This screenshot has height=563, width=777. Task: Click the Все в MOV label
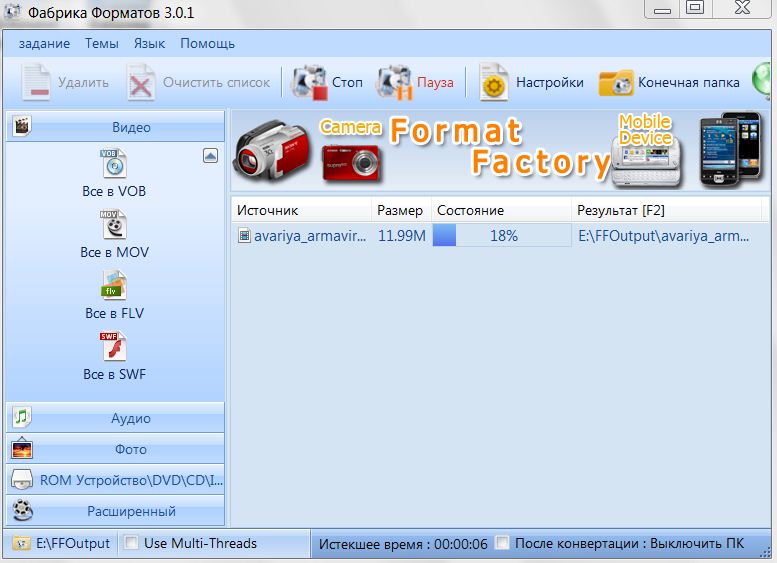(x=114, y=252)
